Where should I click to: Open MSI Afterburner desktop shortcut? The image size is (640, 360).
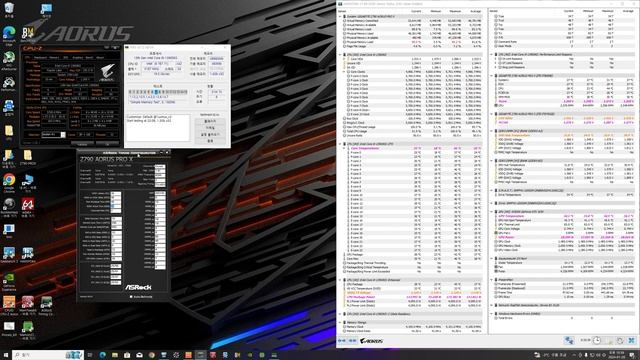click(9, 60)
